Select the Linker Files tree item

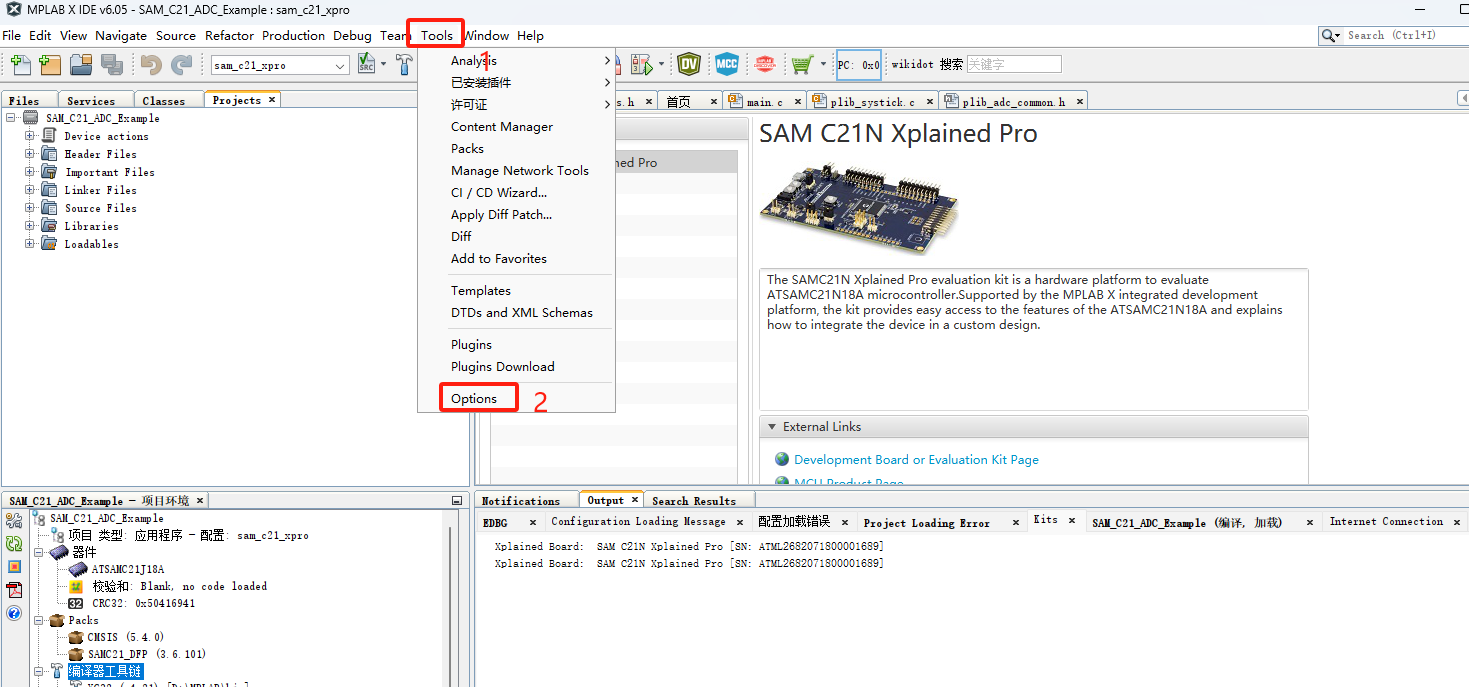[x=100, y=190]
